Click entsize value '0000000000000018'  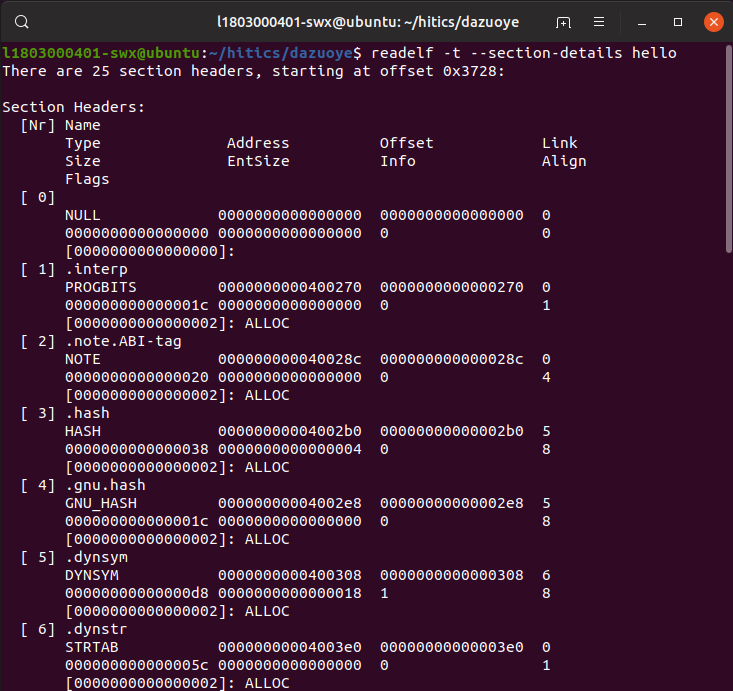pyautogui.click(x=289, y=593)
